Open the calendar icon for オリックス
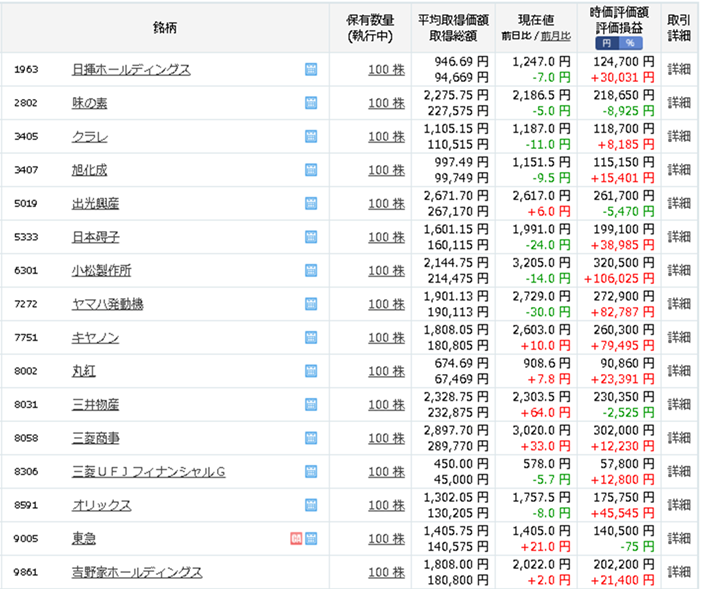The image size is (701, 589). (x=311, y=505)
